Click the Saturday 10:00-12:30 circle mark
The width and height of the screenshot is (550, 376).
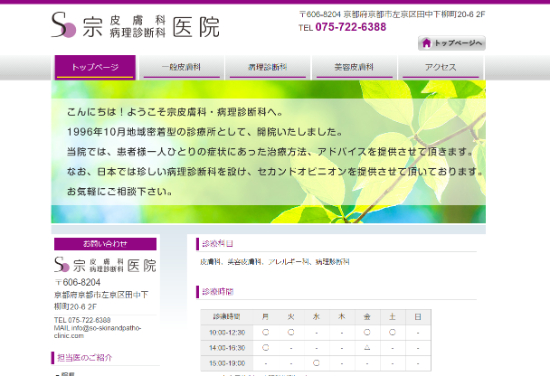point(392,332)
